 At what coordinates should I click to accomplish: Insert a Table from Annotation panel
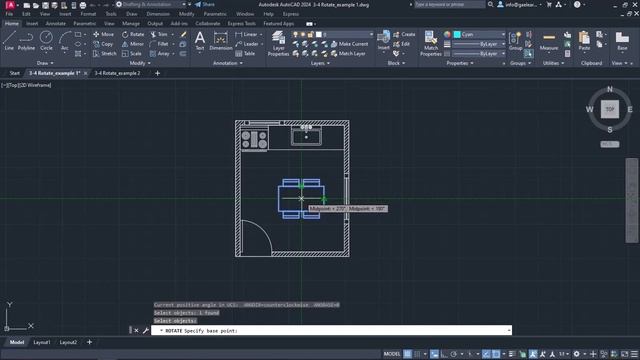(245, 53)
